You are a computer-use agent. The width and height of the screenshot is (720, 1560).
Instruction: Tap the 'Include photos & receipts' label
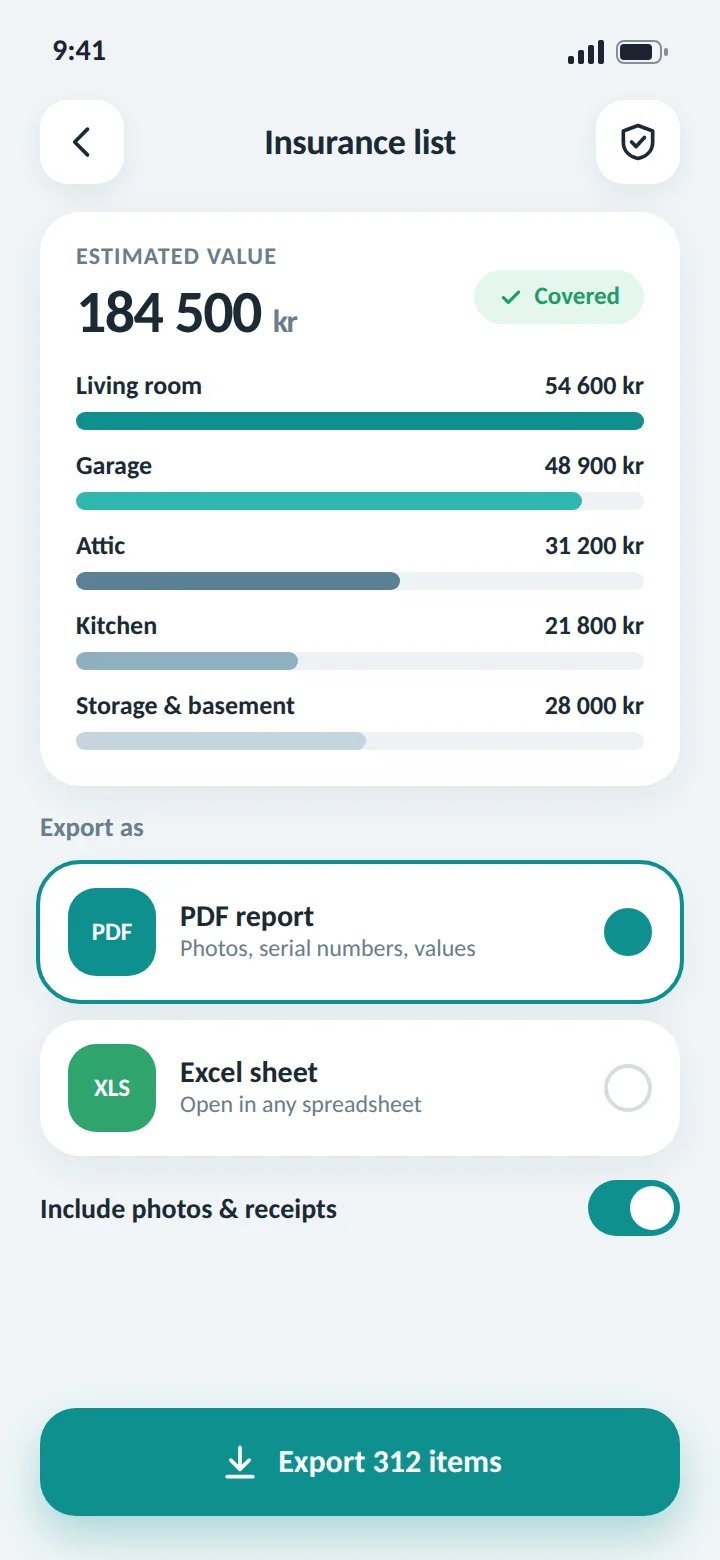(188, 1209)
